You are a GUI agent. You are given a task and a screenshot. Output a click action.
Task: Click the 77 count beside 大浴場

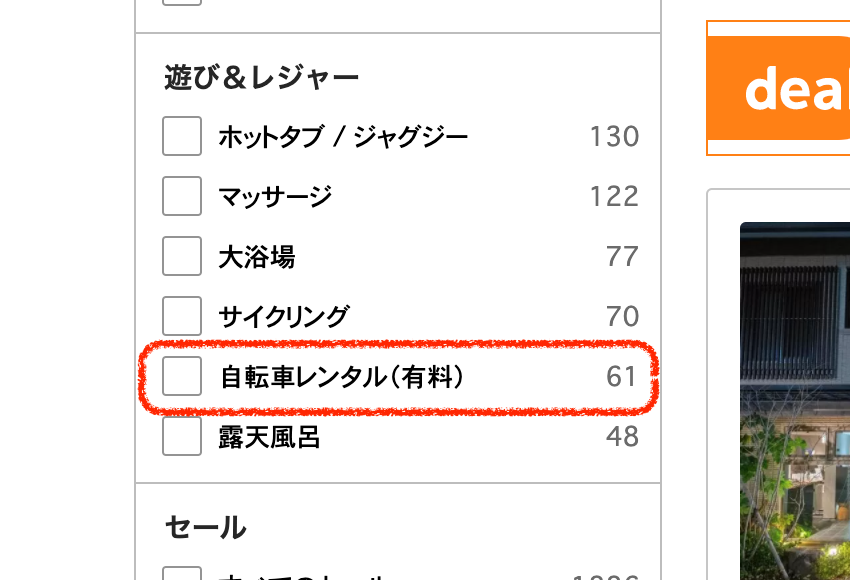coord(622,257)
